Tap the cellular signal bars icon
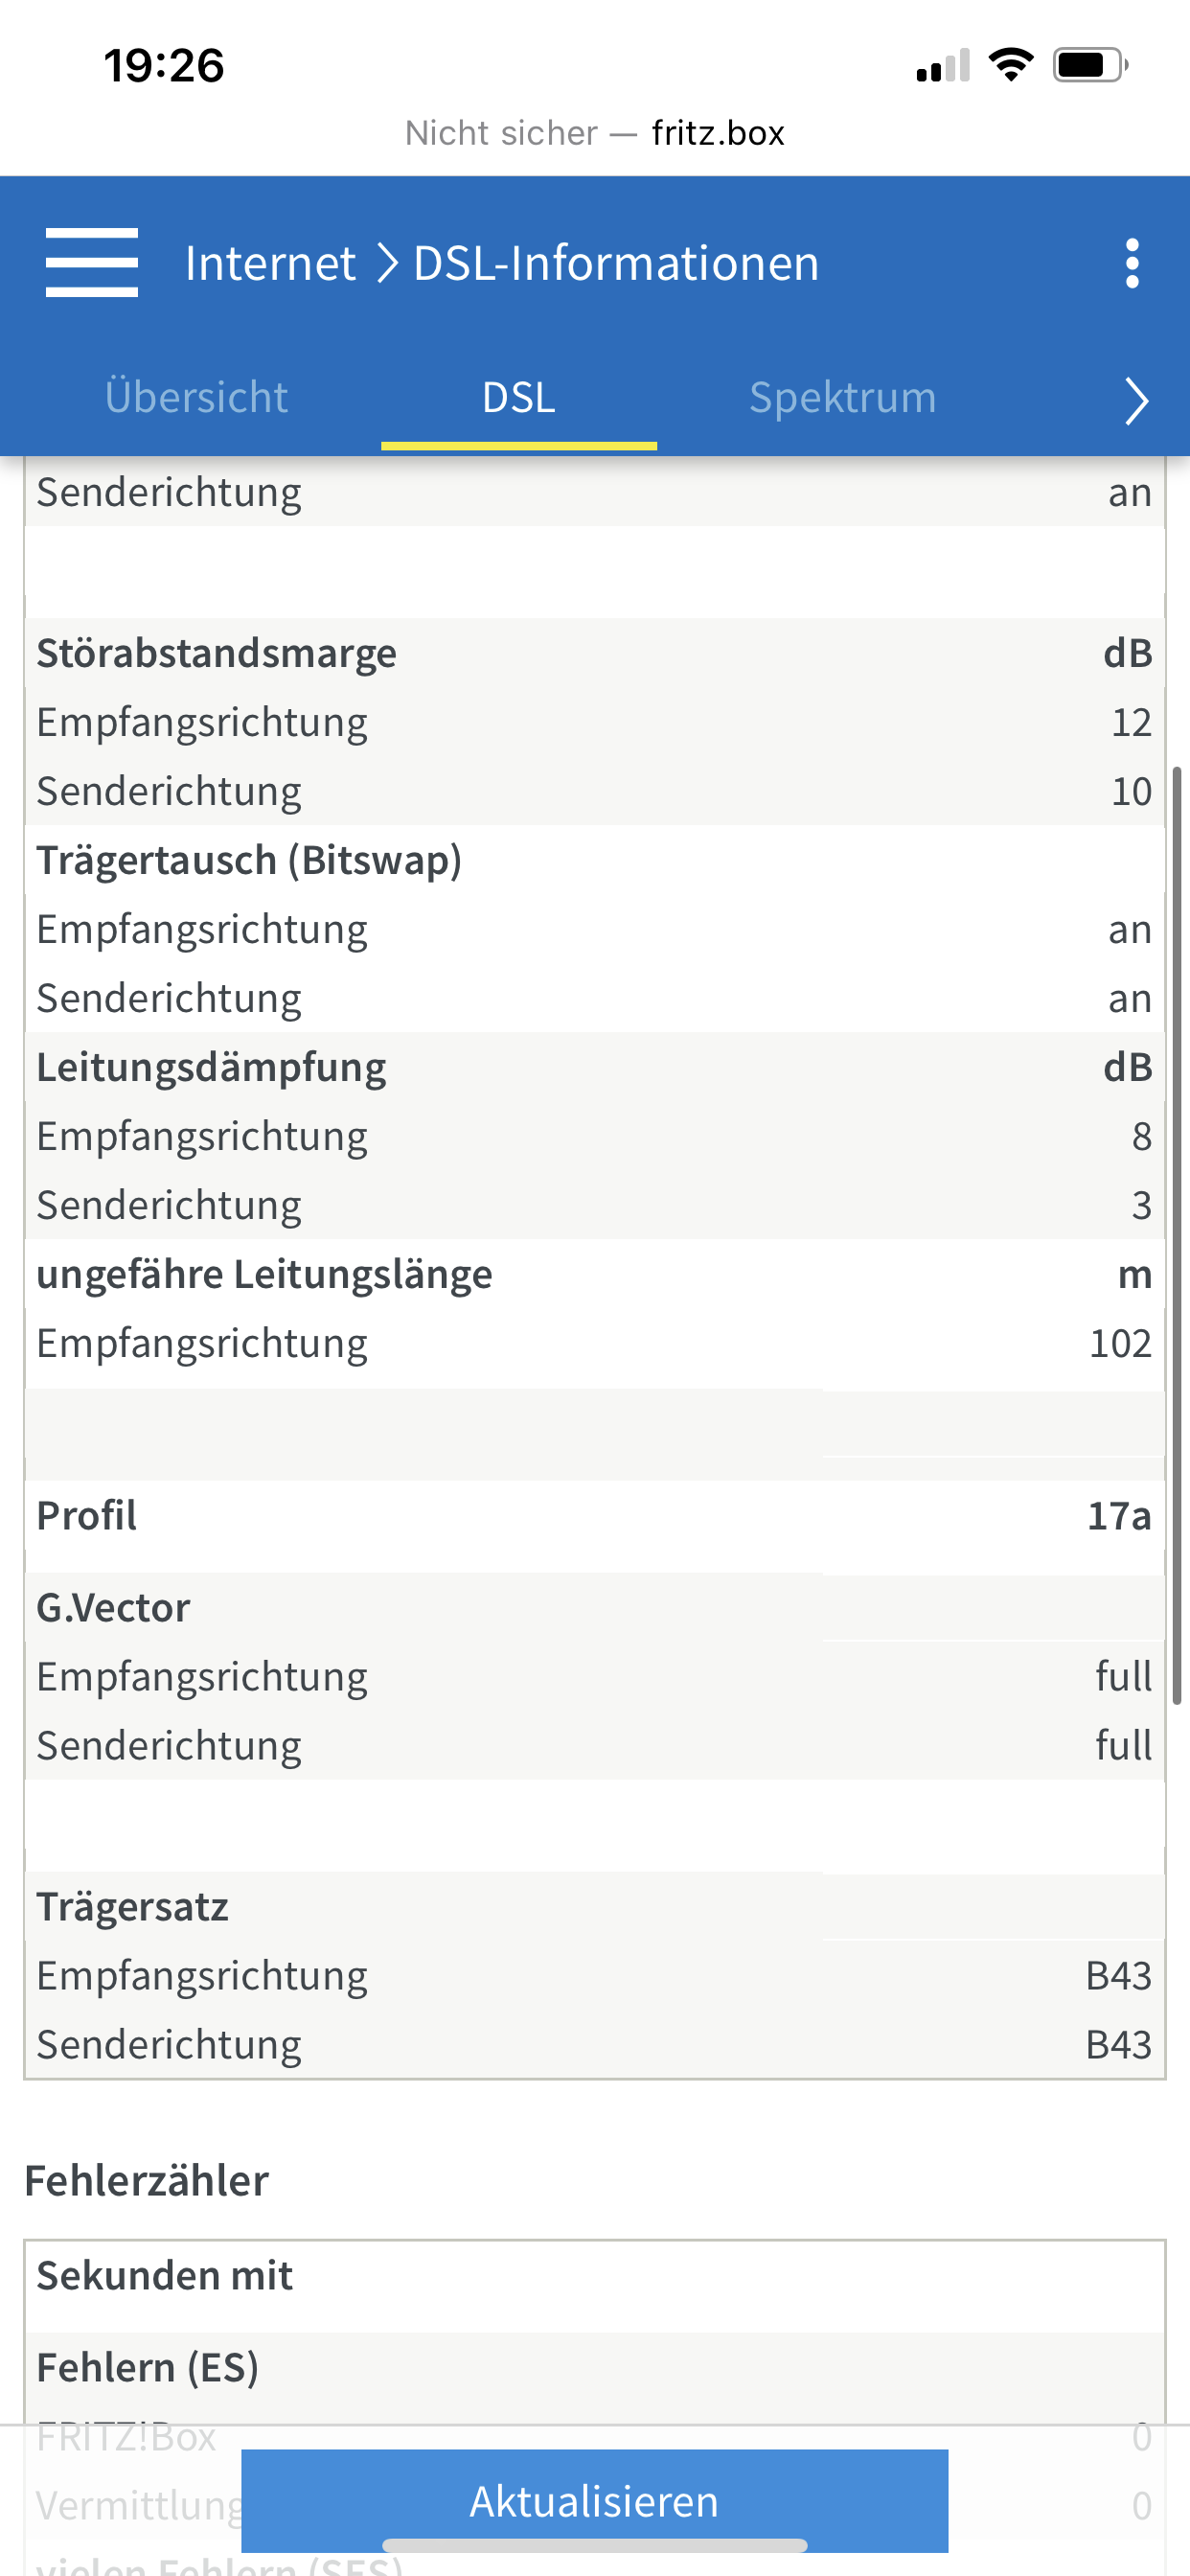Screen dimensions: 1190x2576 [x=943, y=66]
